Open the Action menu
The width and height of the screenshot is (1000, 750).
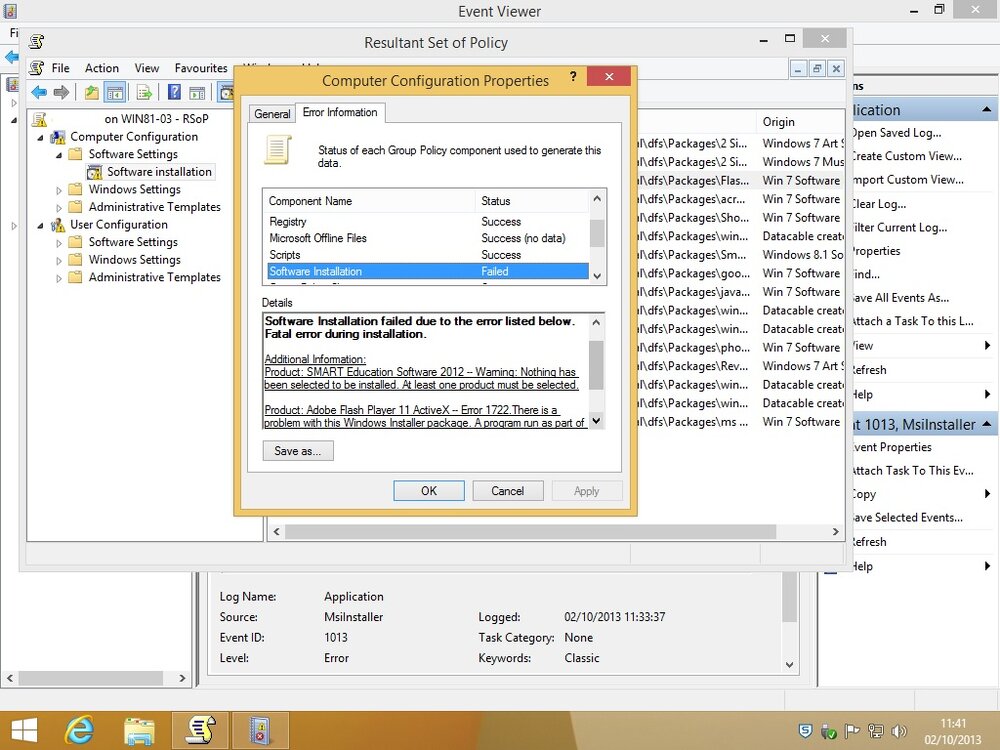click(x=102, y=68)
